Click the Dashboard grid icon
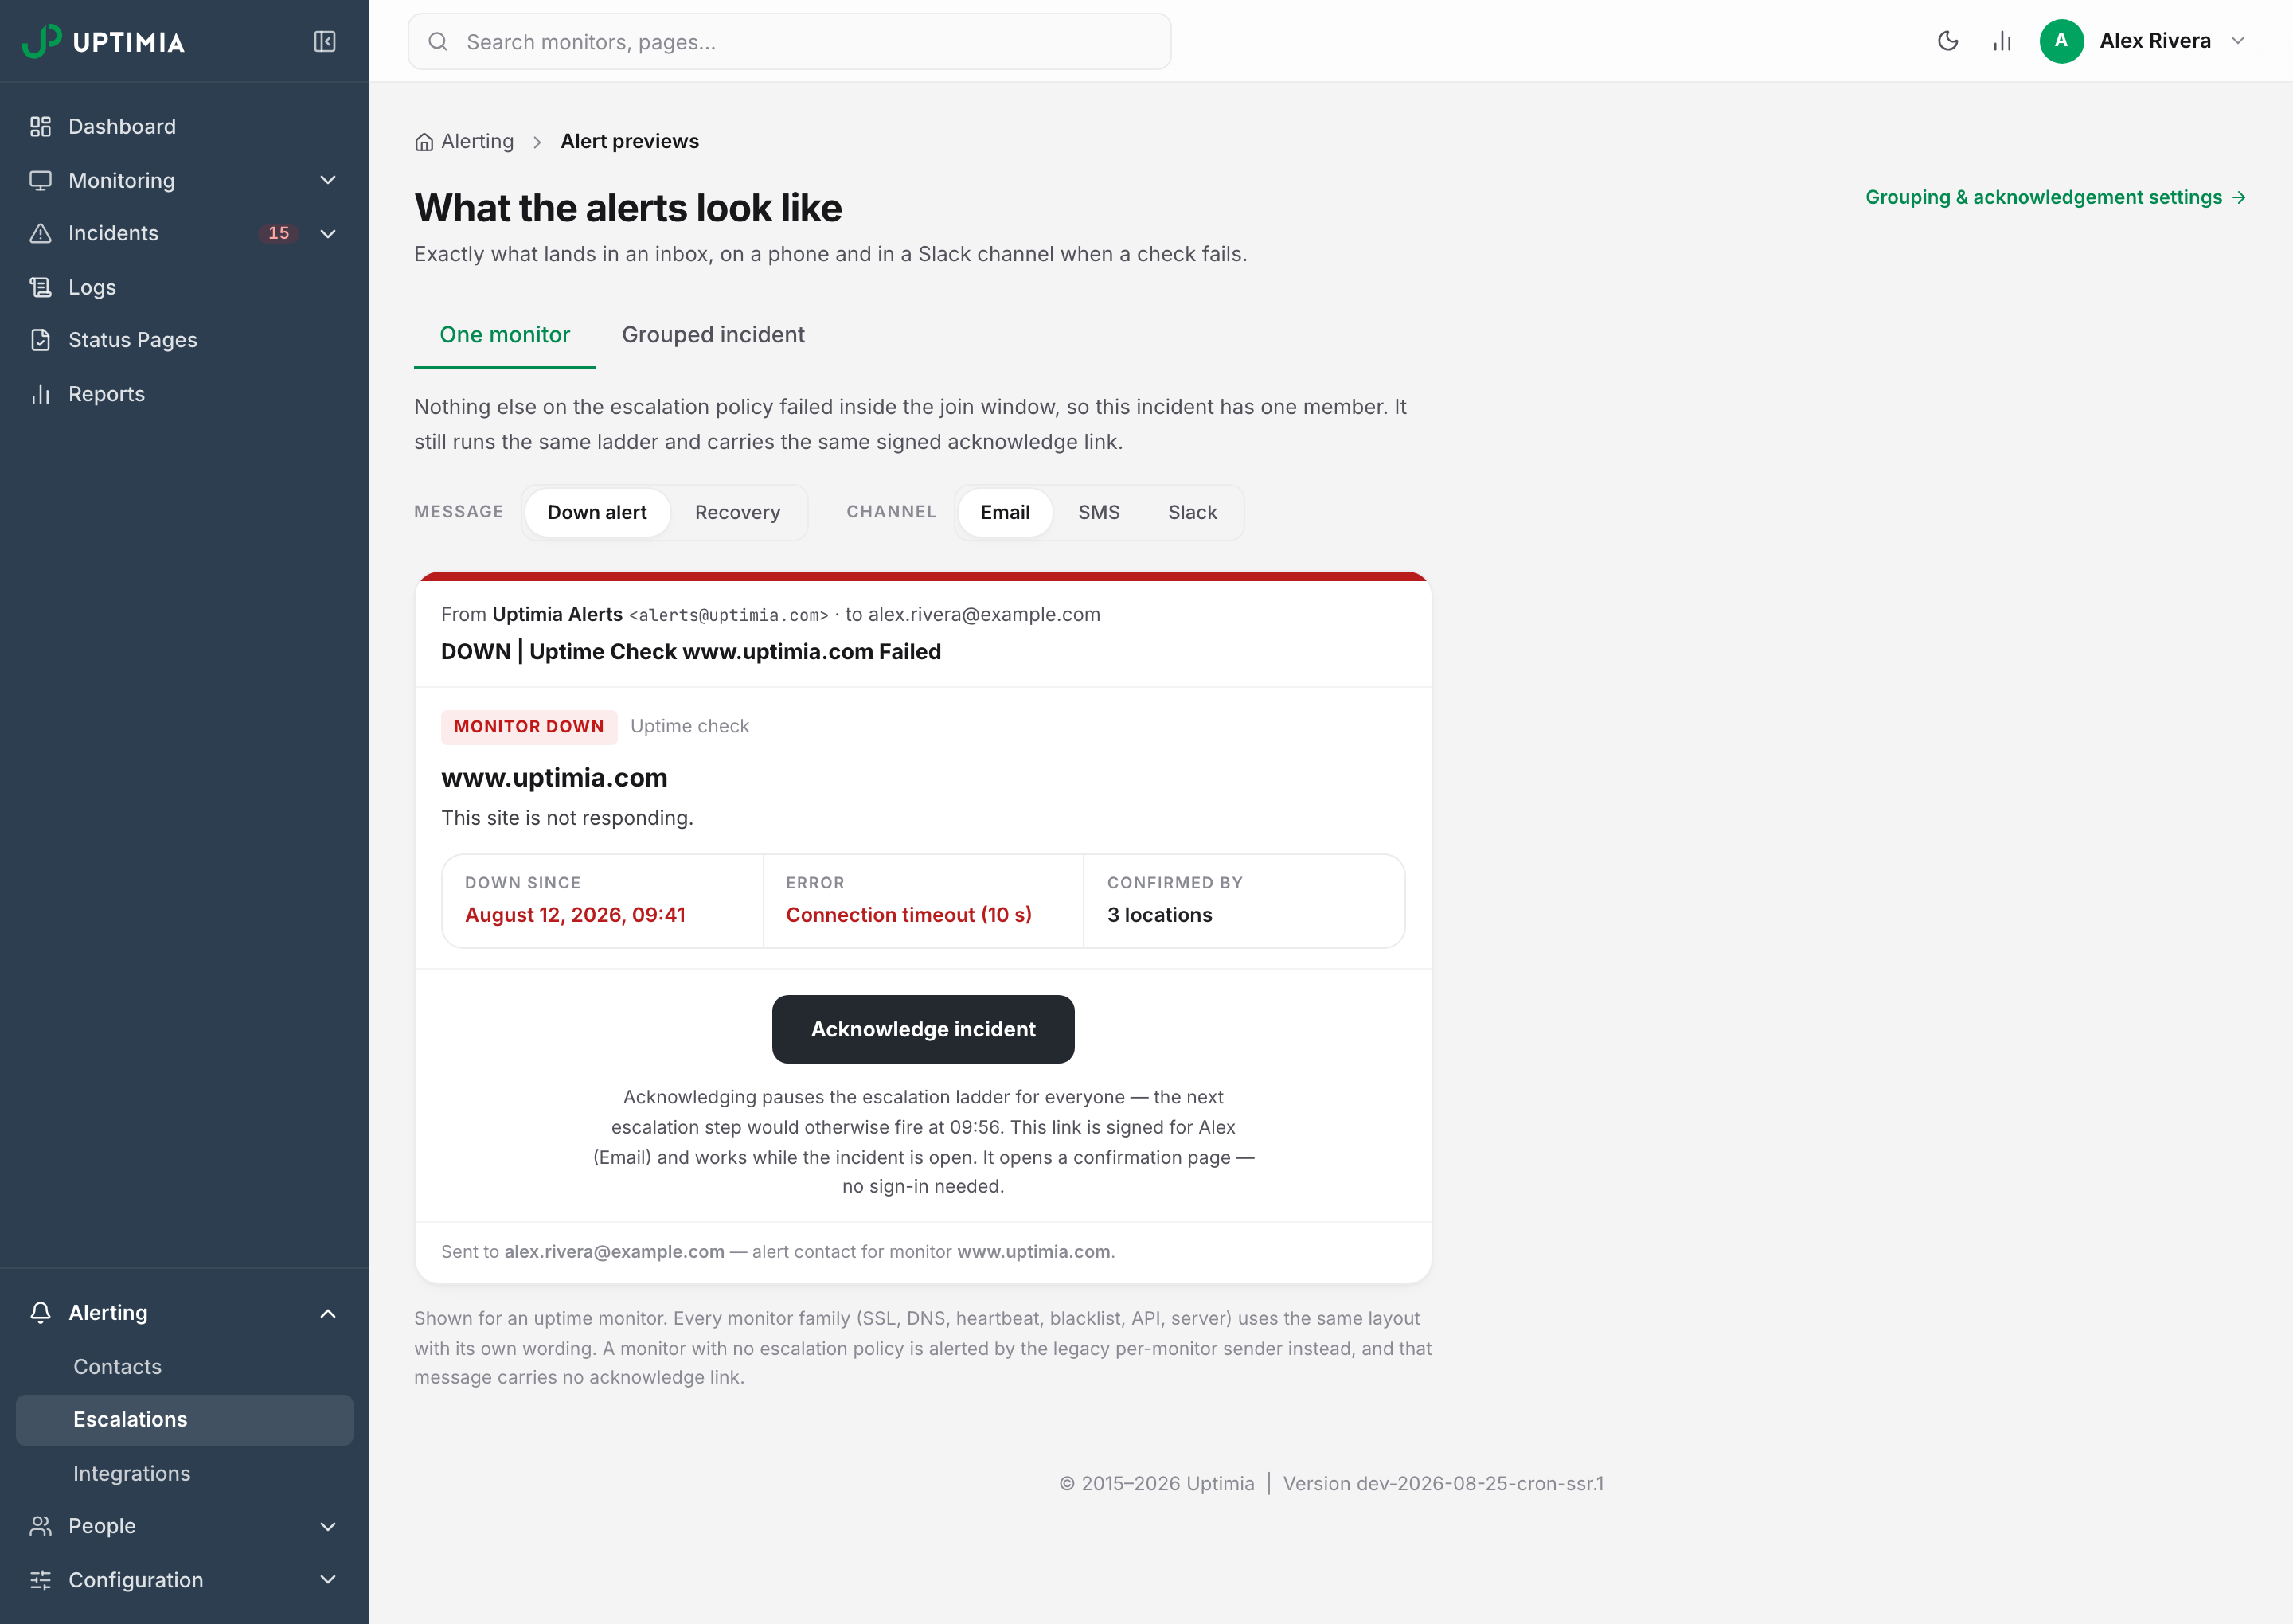Viewport: 2293px width, 1624px height. click(40, 126)
